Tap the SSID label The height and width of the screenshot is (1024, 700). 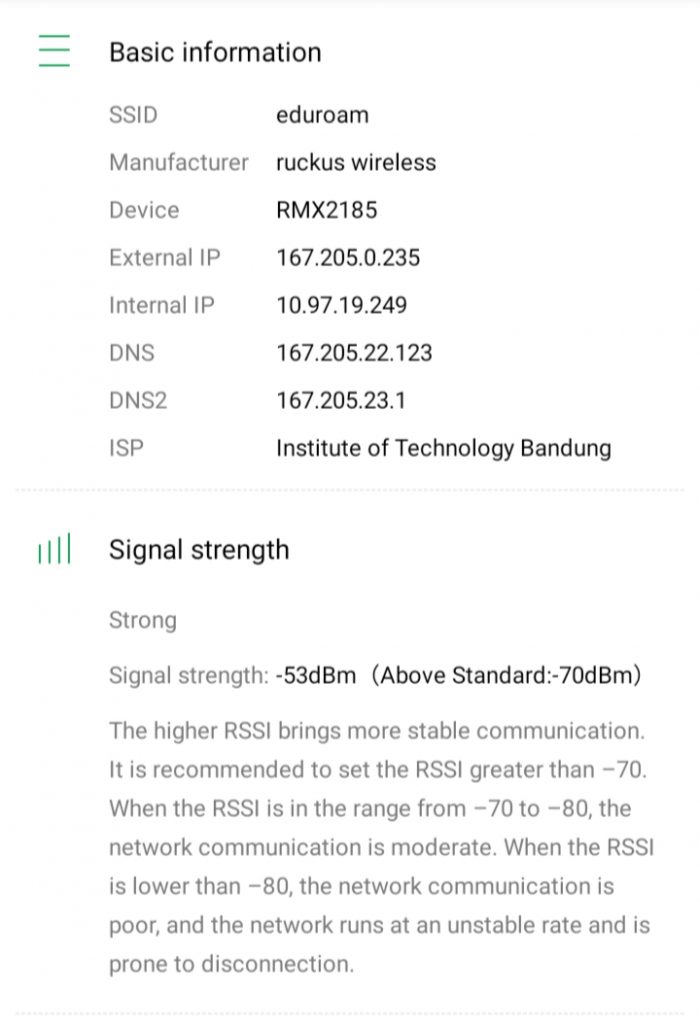point(133,115)
